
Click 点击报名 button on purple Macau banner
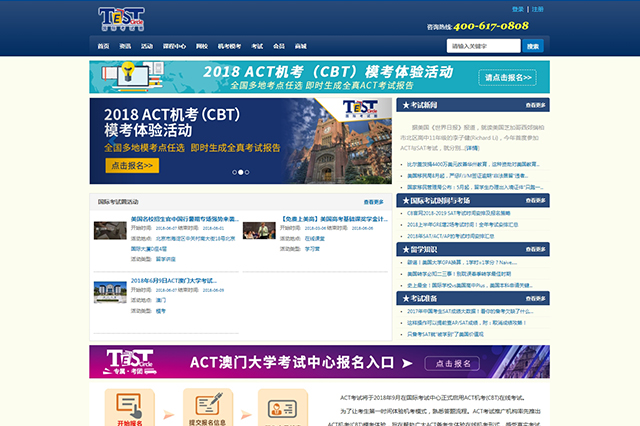[452, 364]
